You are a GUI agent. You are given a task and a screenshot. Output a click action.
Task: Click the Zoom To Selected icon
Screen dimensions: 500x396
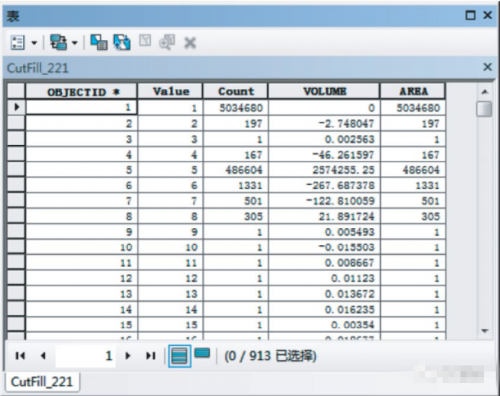point(167,42)
